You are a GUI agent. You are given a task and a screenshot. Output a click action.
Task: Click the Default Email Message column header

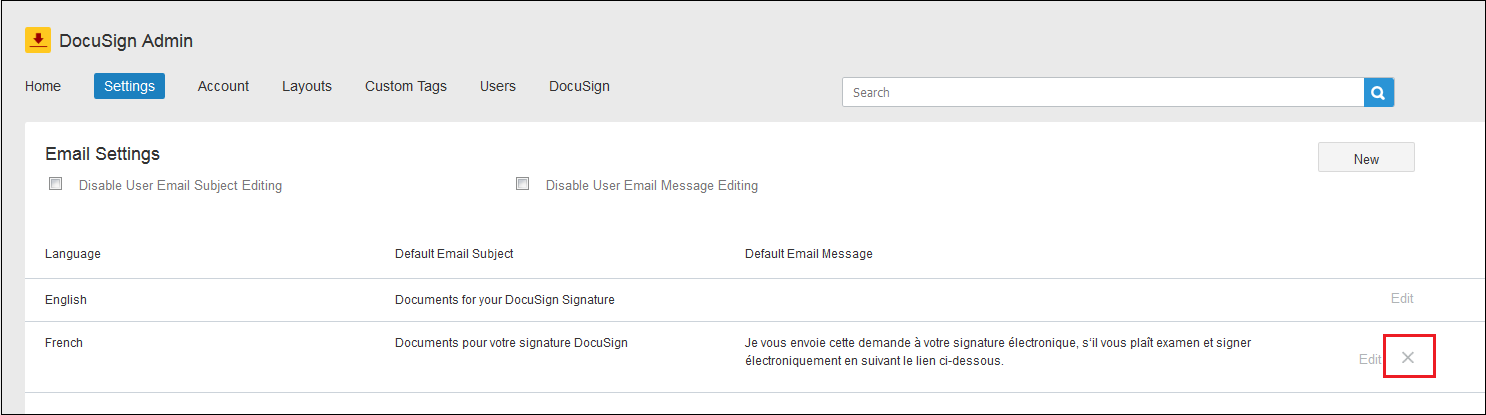[x=808, y=254]
